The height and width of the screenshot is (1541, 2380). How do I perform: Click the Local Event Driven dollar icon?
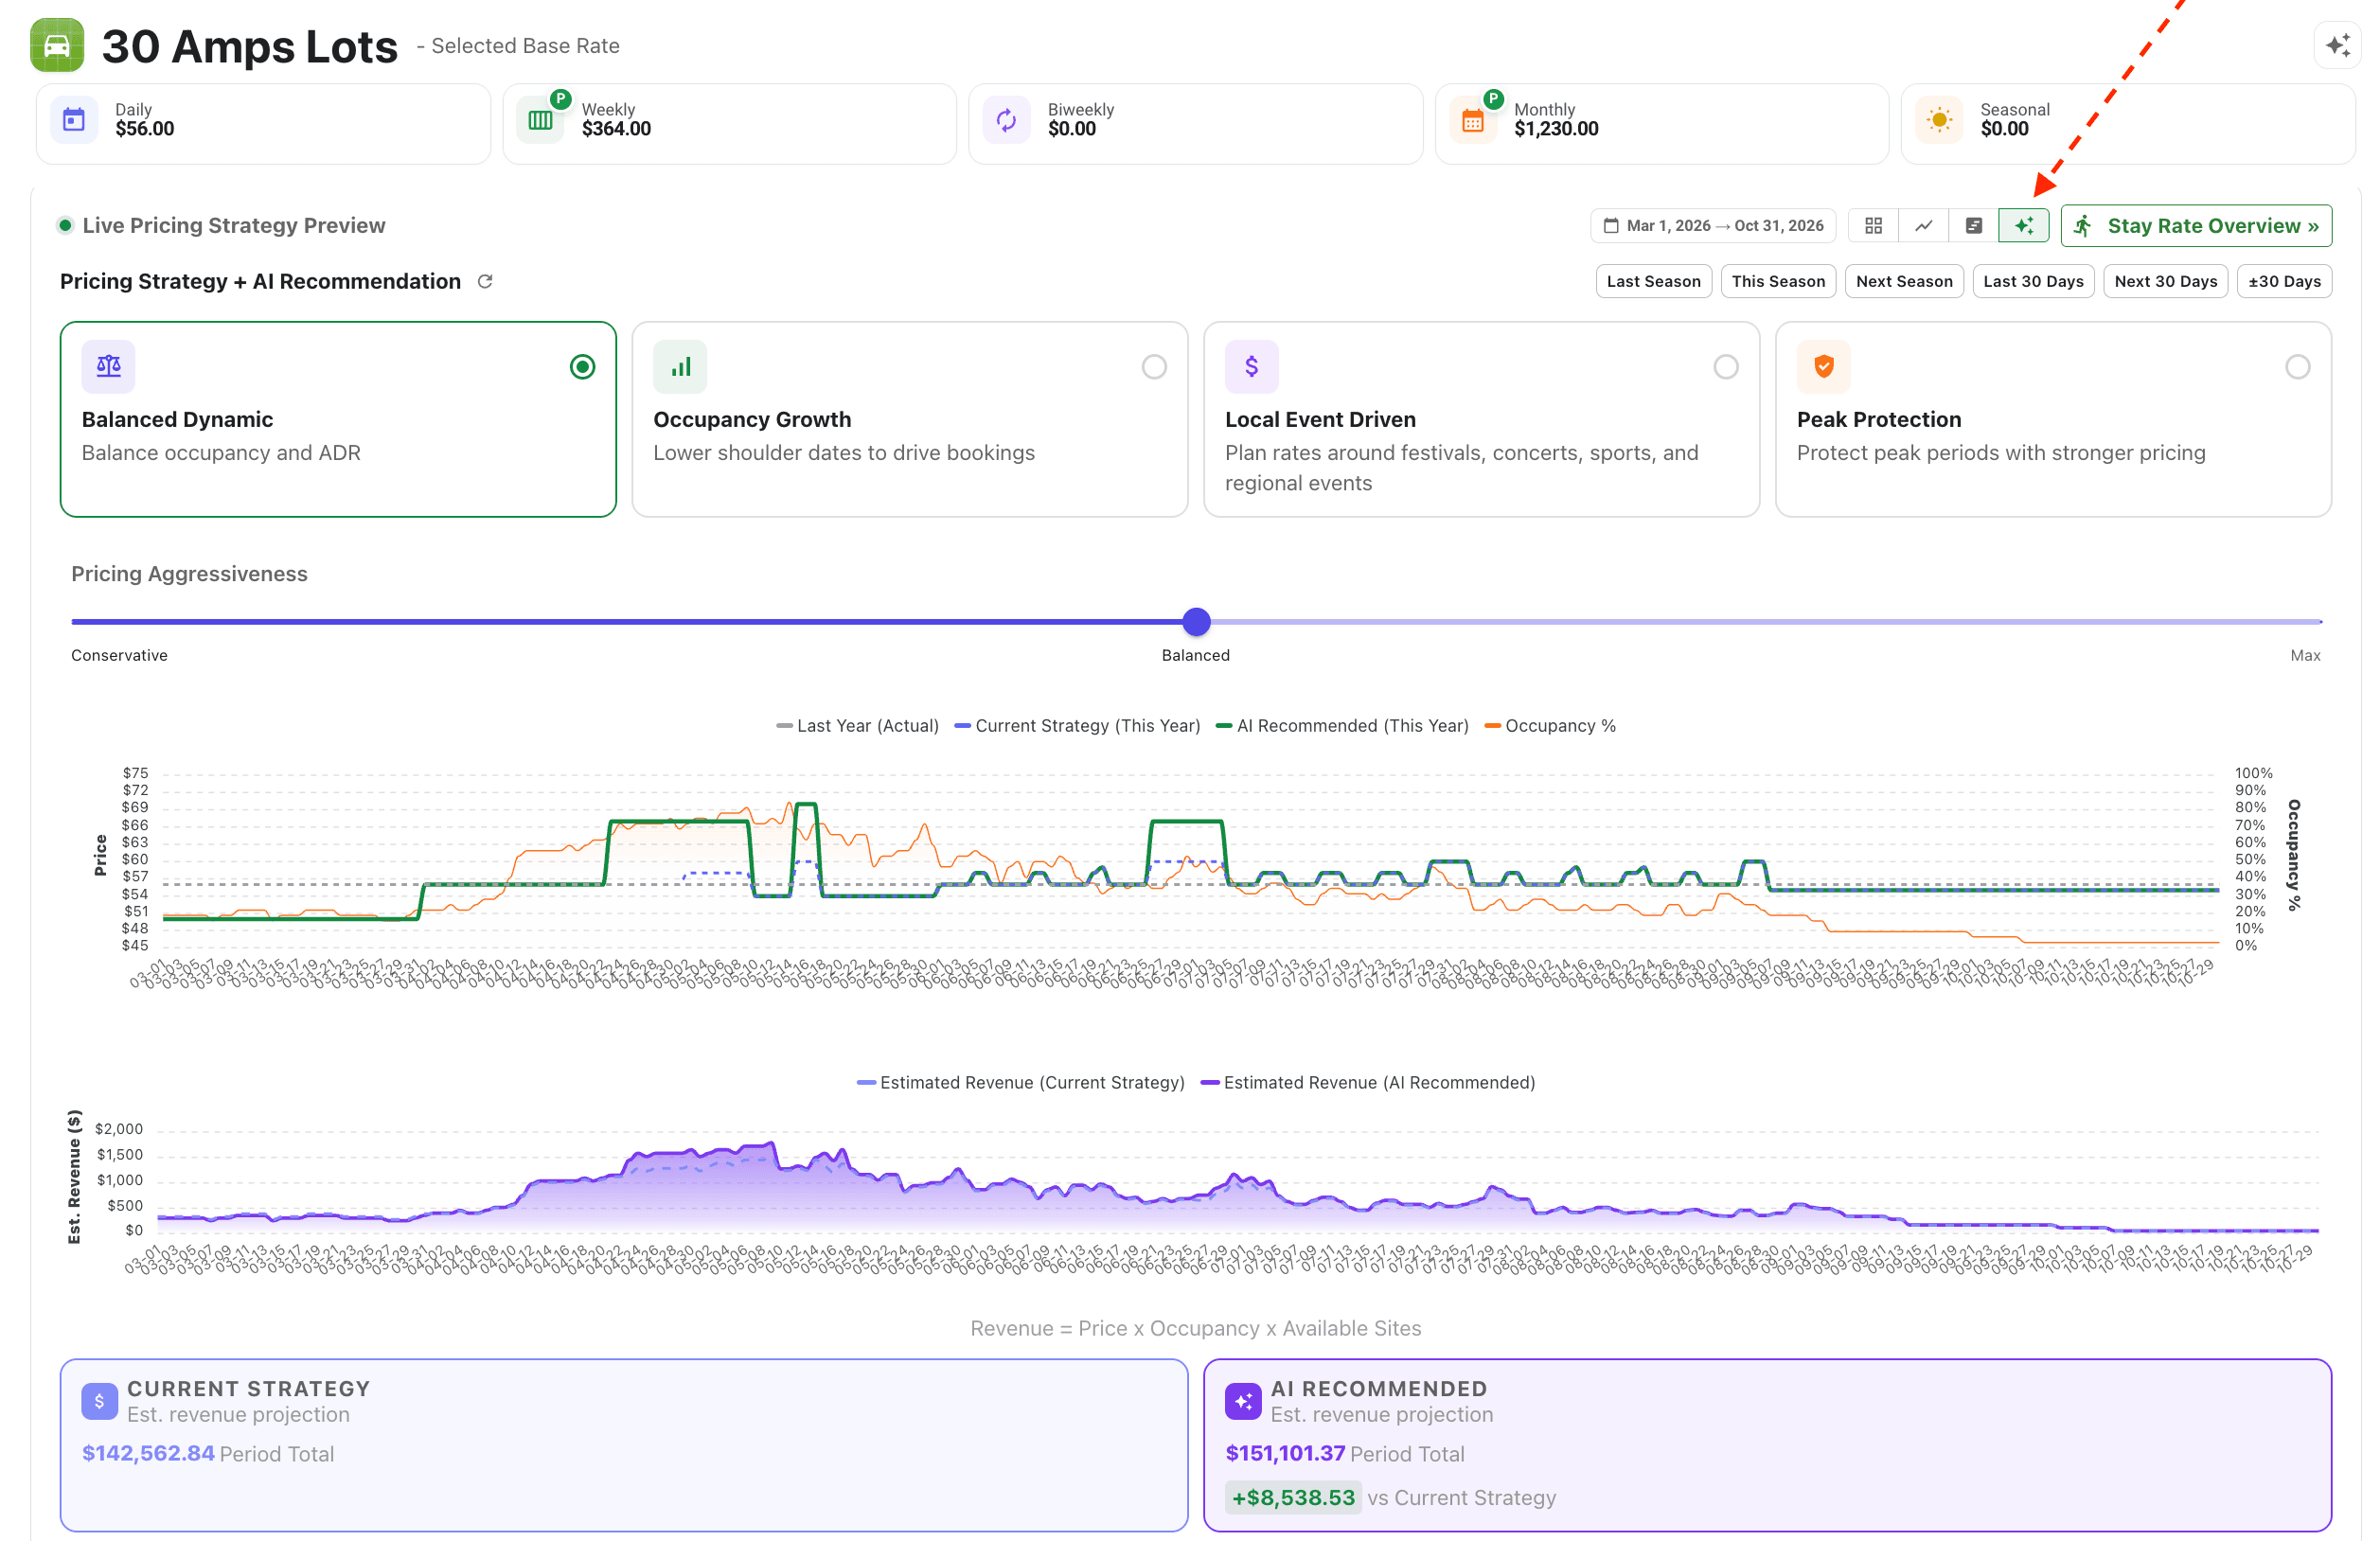pyautogui.click(x=1252, y=367)
